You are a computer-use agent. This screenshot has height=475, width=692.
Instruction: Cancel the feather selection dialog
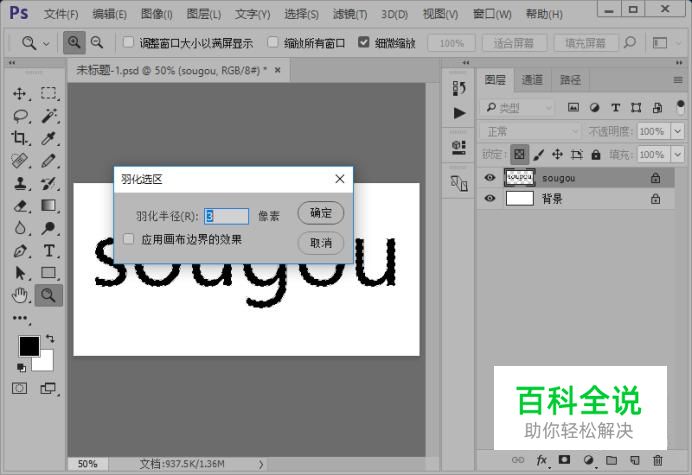tap(321, 243)
